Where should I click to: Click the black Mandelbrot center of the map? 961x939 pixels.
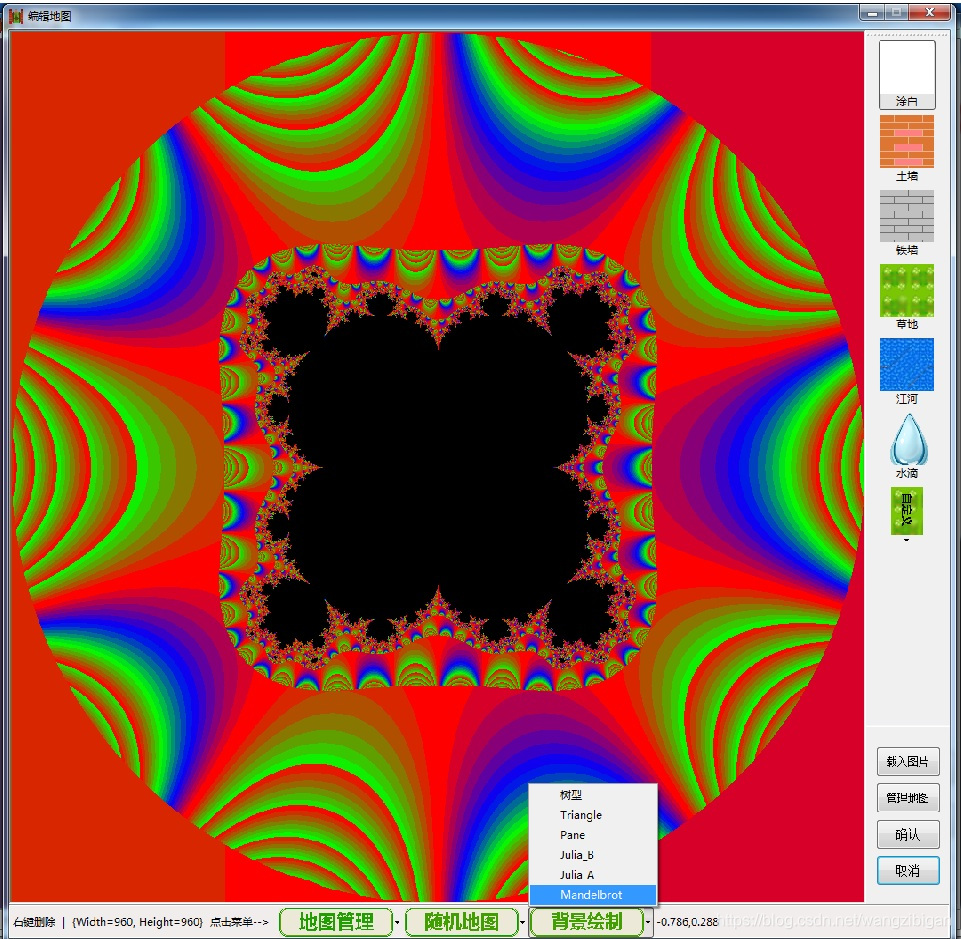coord(438,466)
